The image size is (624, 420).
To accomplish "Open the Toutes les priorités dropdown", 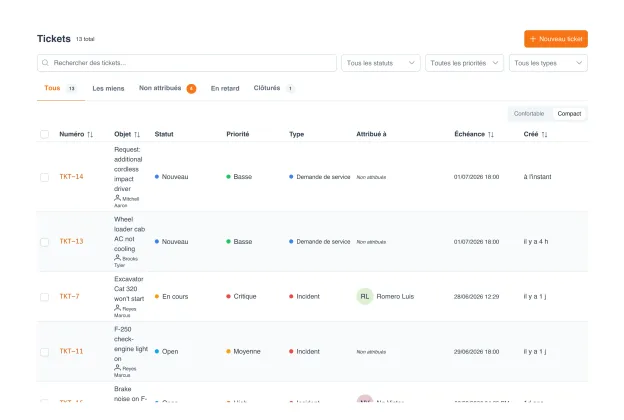I will click(464, 63).
